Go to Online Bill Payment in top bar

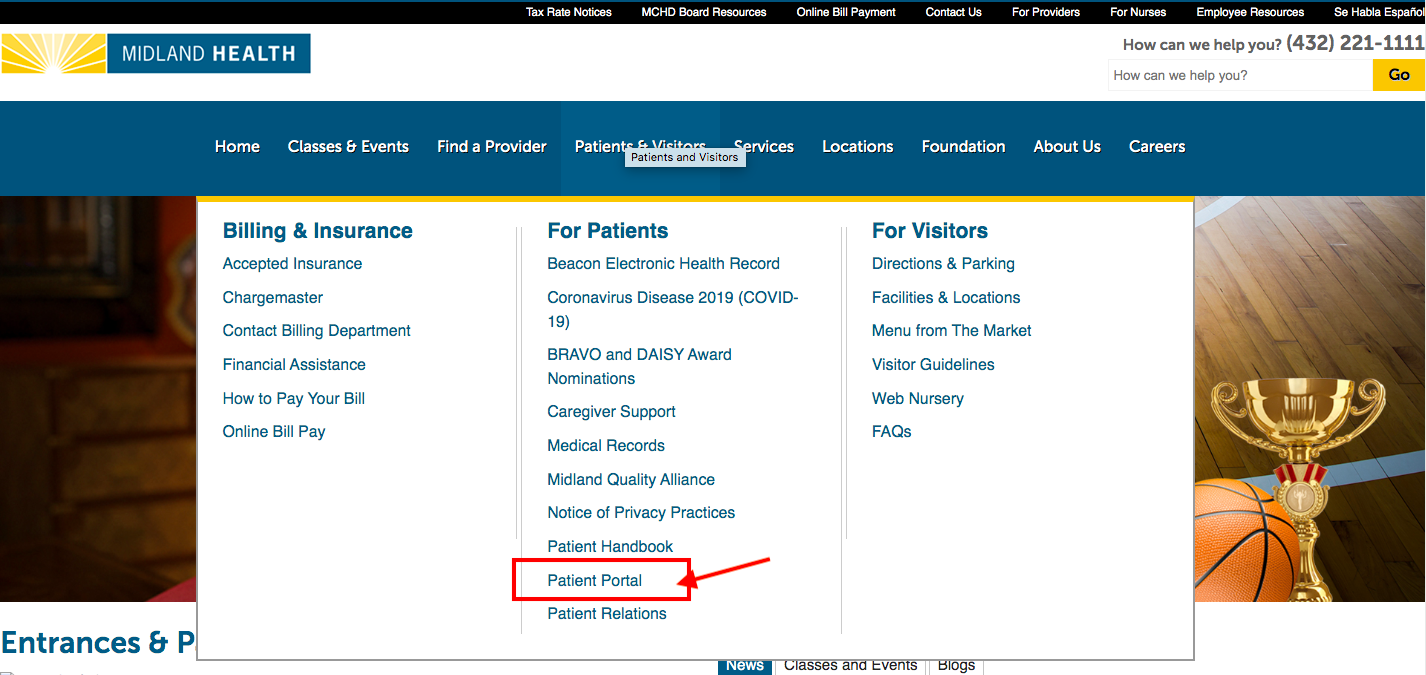click(846, 12)
